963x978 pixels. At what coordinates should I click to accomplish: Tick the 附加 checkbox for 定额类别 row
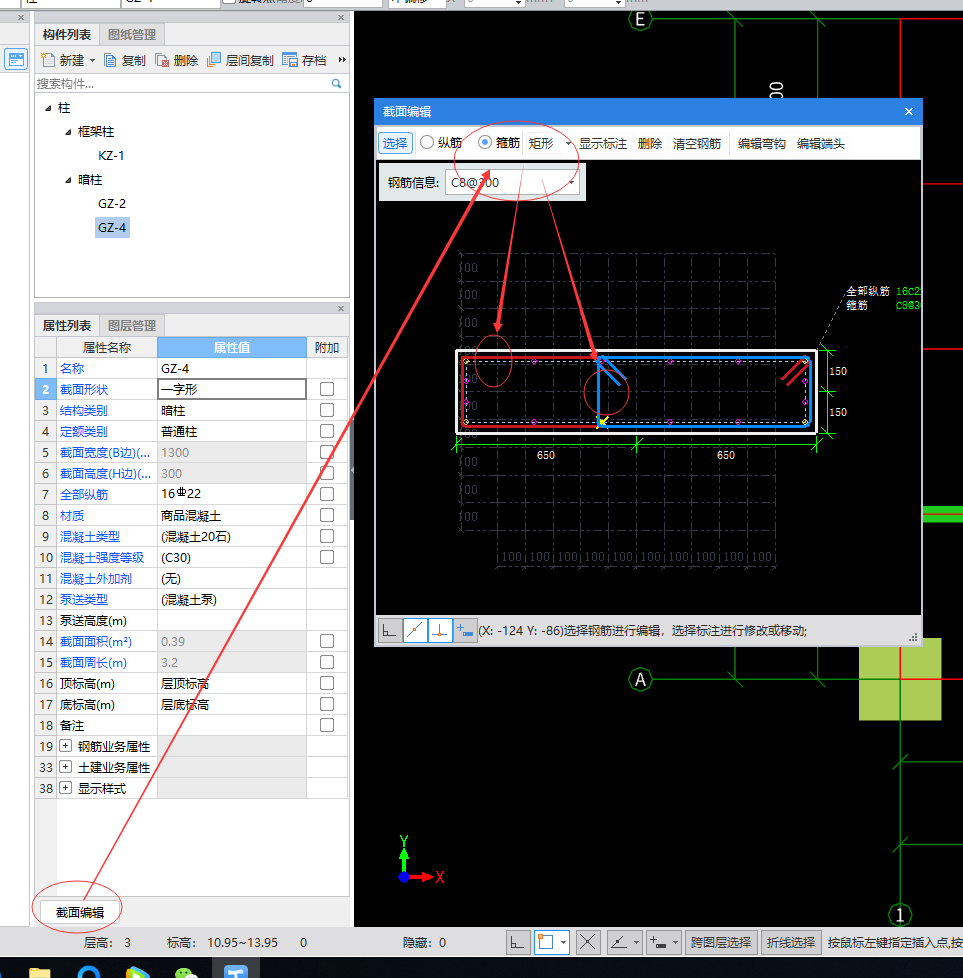[327, 431]
